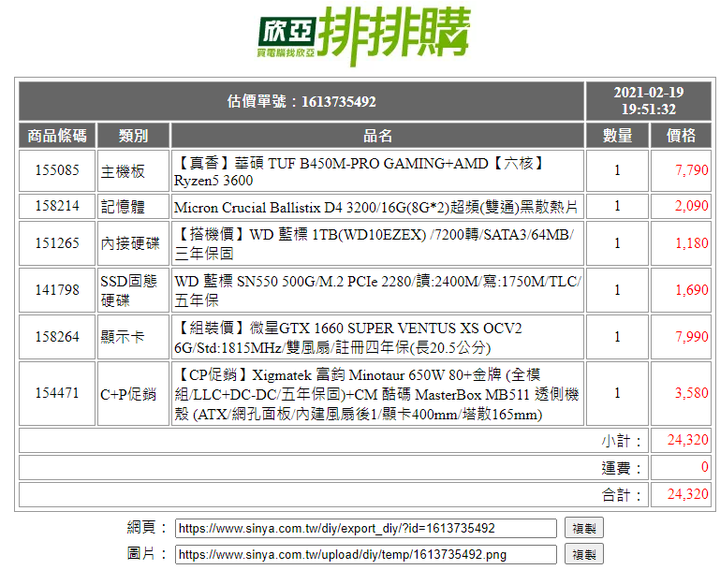720x570 pixels.
Task: Click the price 7,790
Action: (692, 170)
